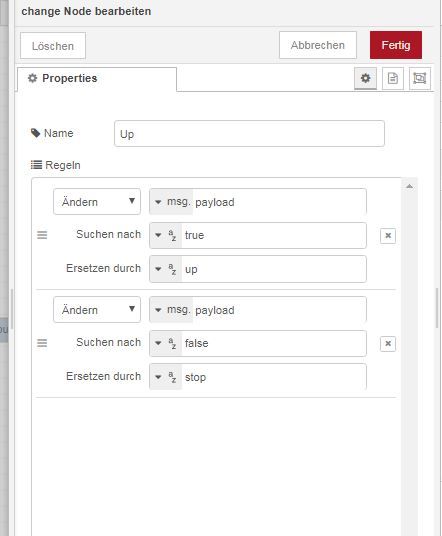The image size is (442, 536).
Task: Delete the false-to-stop rule
Action: point(388,344)
